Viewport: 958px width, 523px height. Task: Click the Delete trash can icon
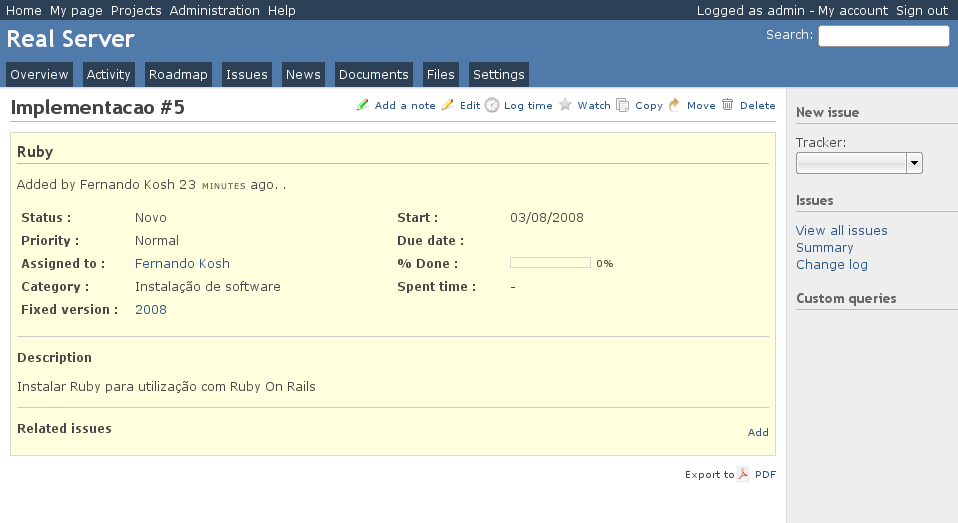coord(728,105)
